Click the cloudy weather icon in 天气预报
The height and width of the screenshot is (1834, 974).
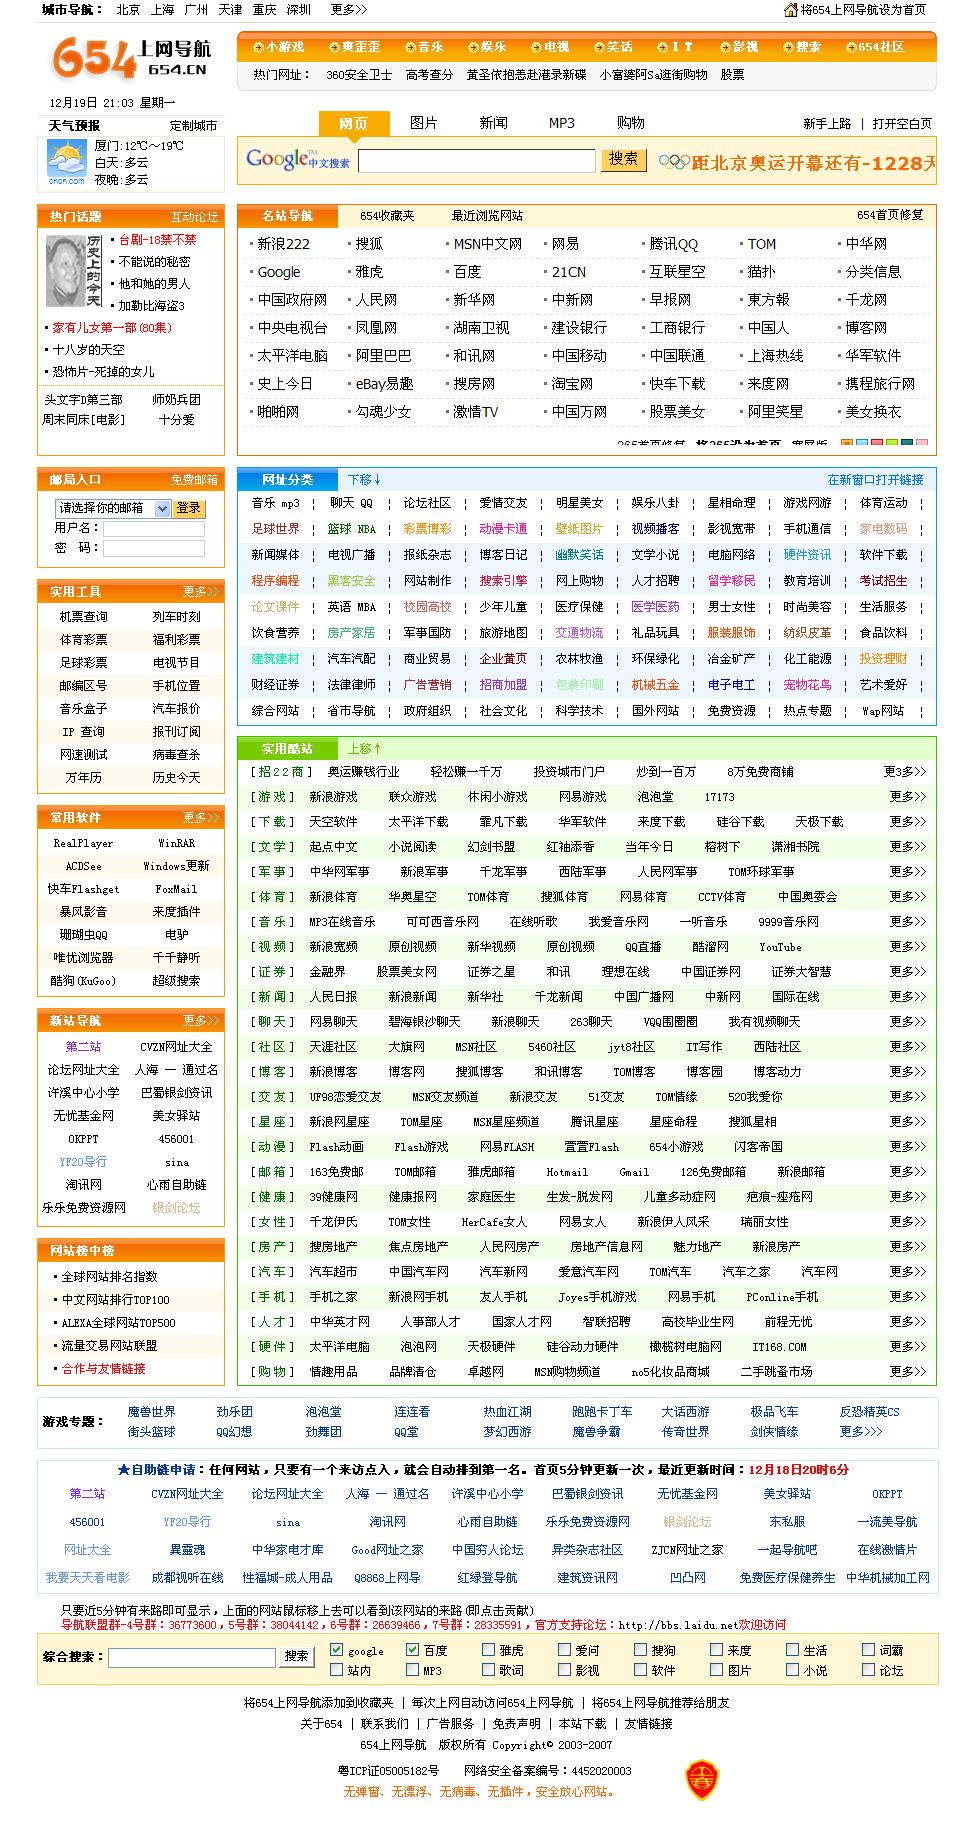67,161
